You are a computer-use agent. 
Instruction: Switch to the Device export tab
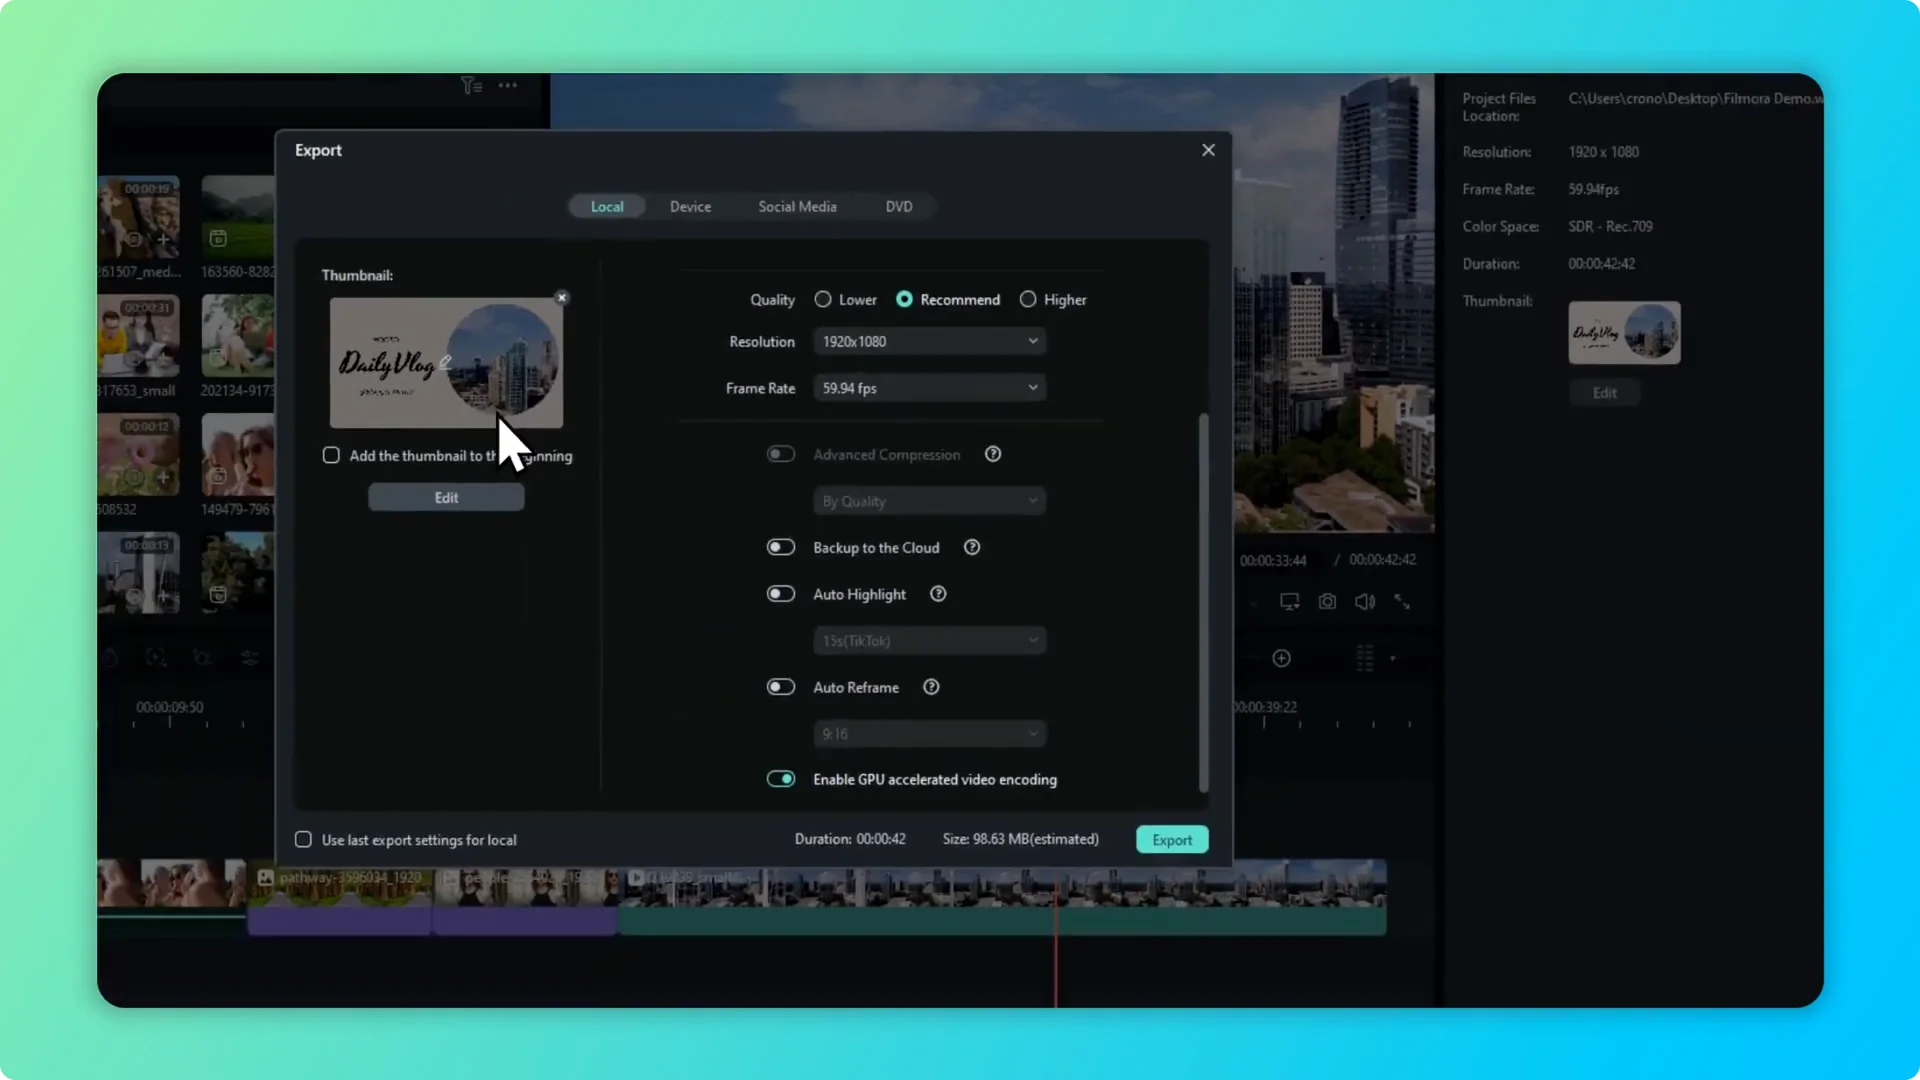tap(690, 206)
